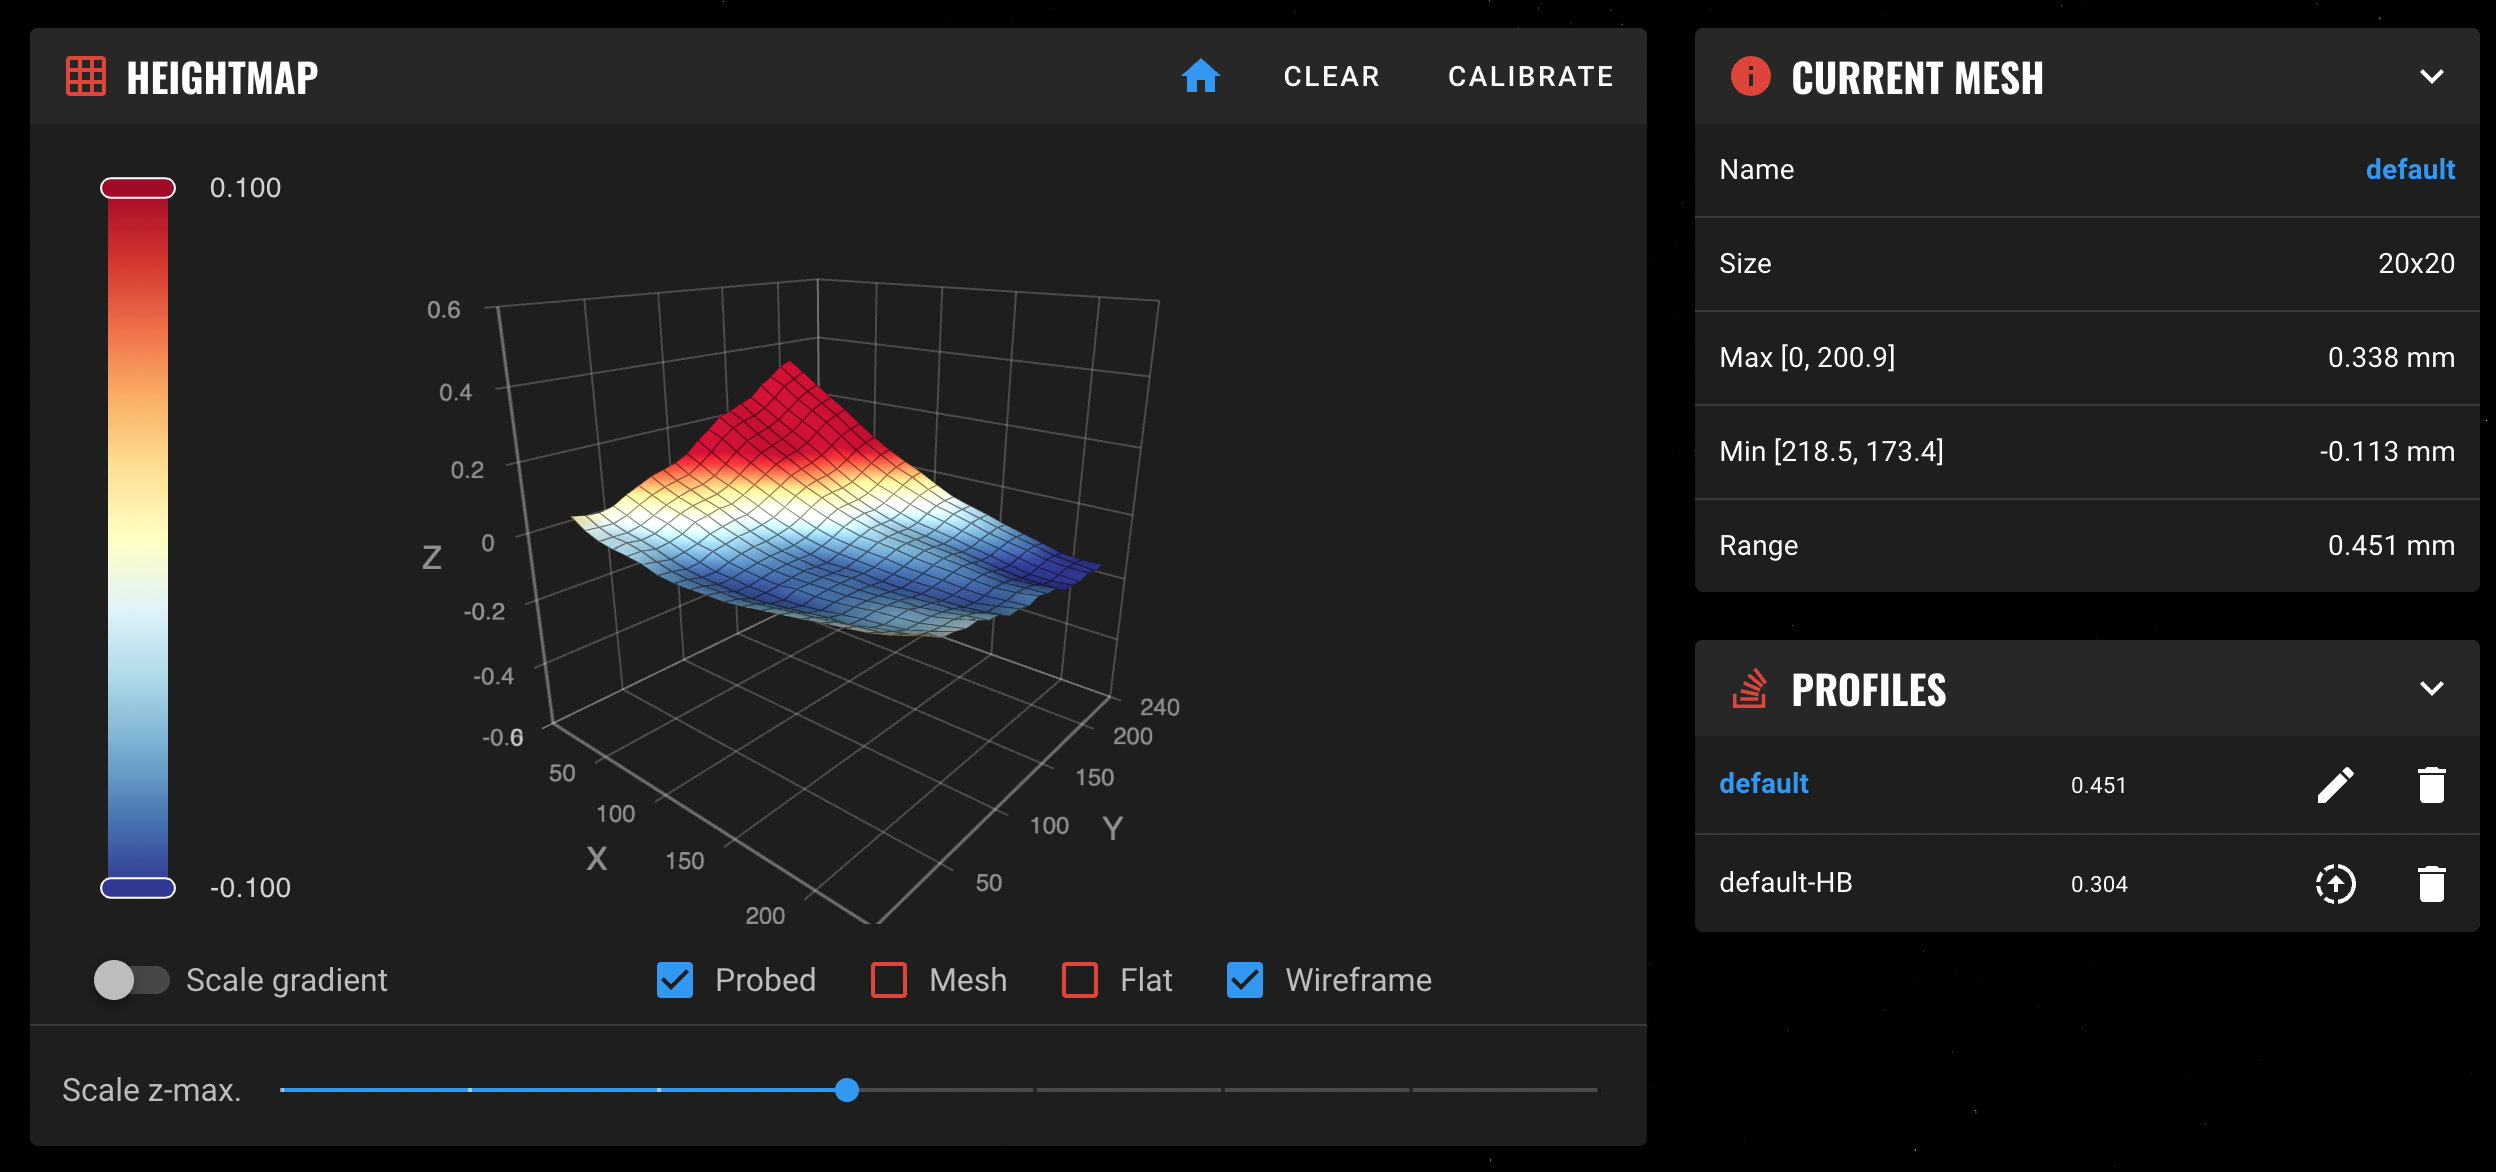2496x1172 pixels.
Task: Click the CLEAR button
Action: (1332, 77)
